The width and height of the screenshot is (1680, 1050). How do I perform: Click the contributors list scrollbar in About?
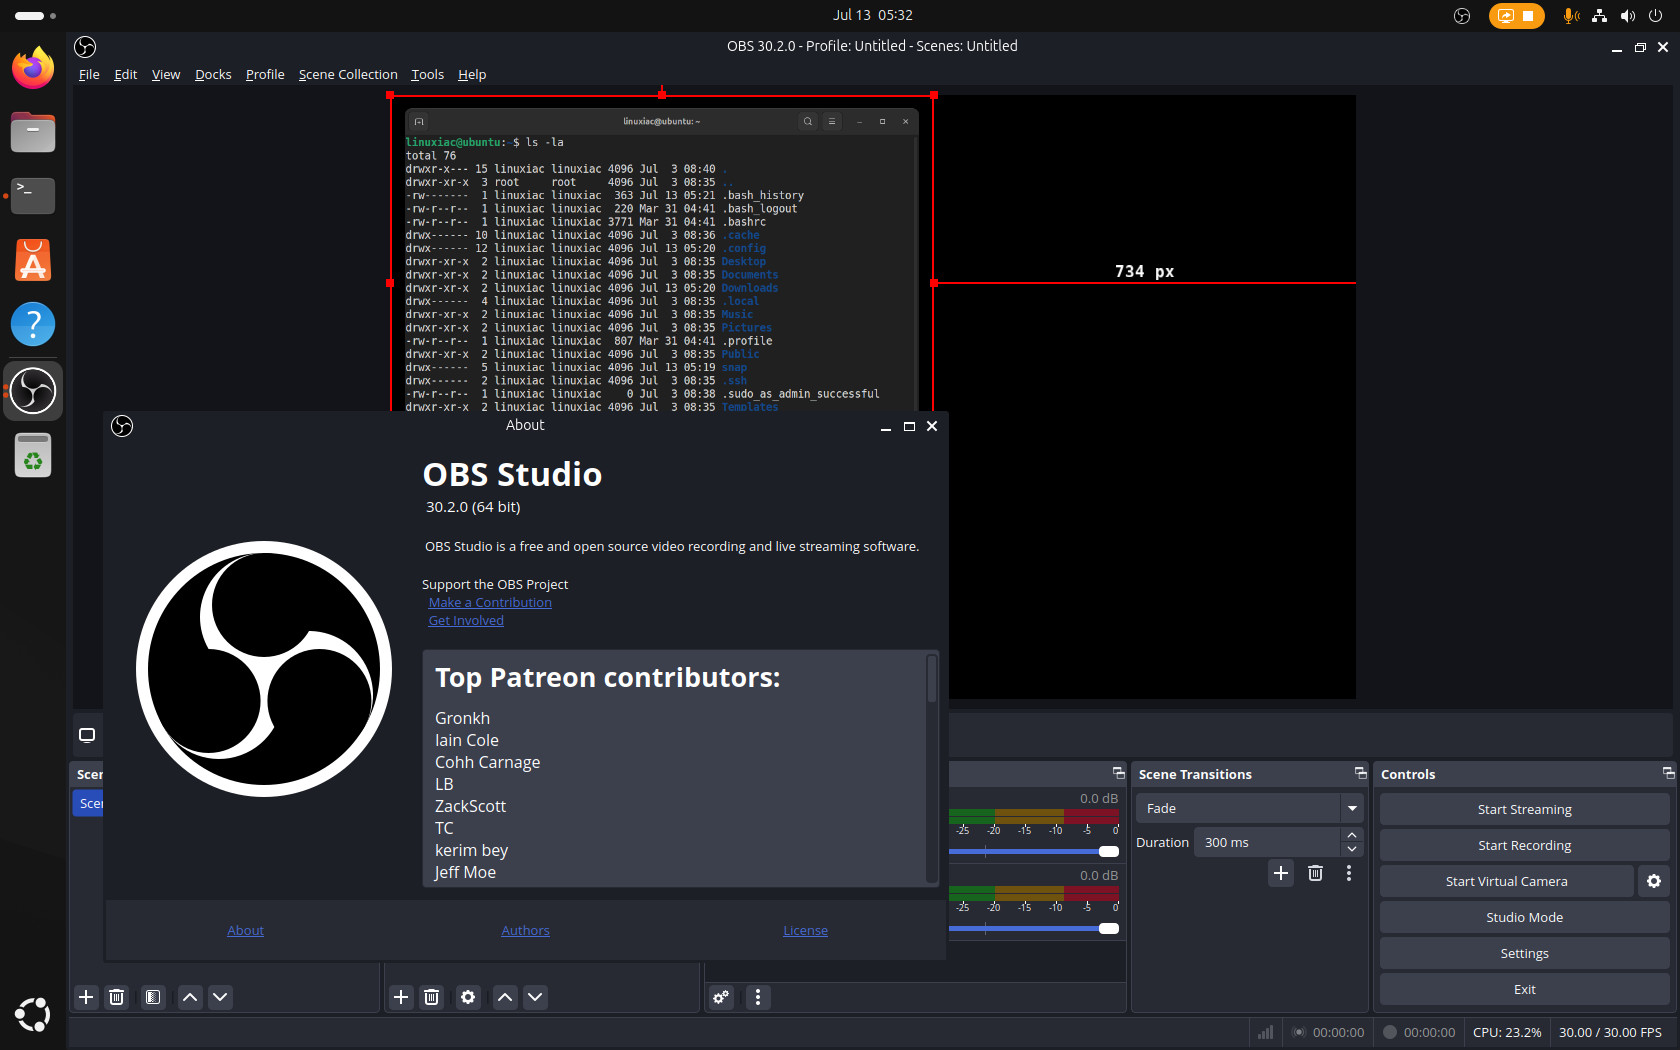[932, 679]
